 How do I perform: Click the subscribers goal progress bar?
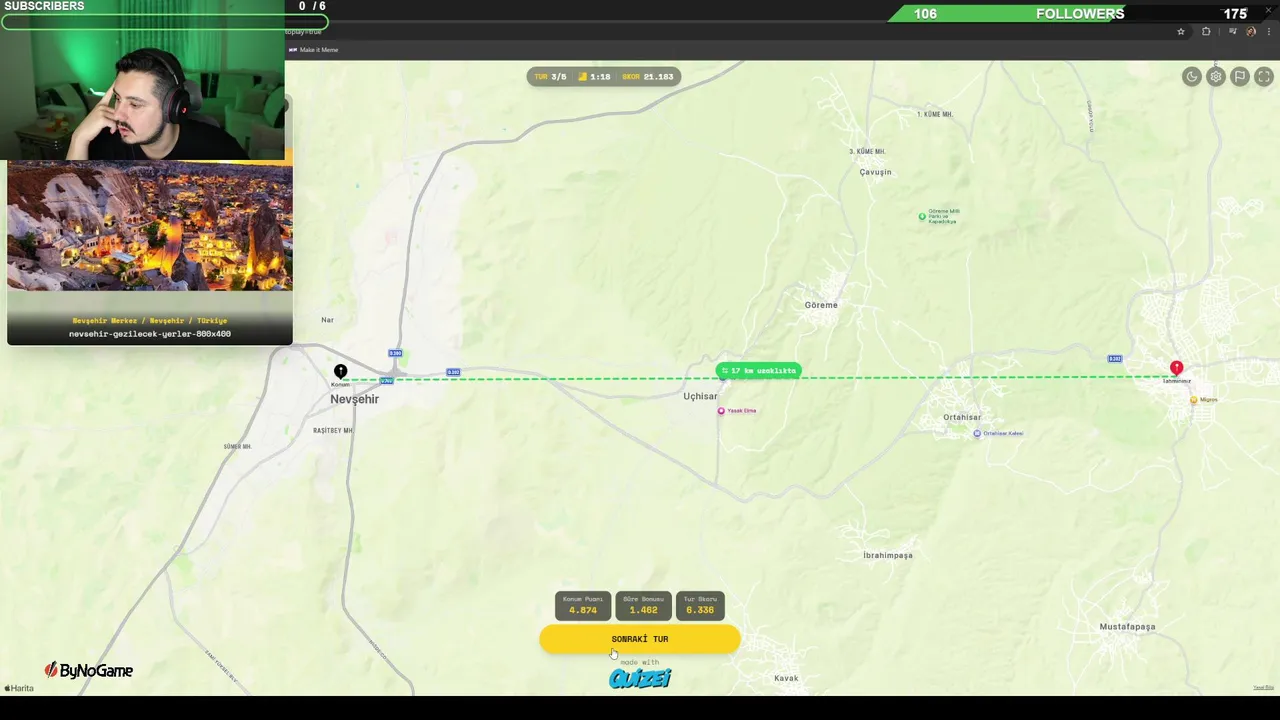164,22
